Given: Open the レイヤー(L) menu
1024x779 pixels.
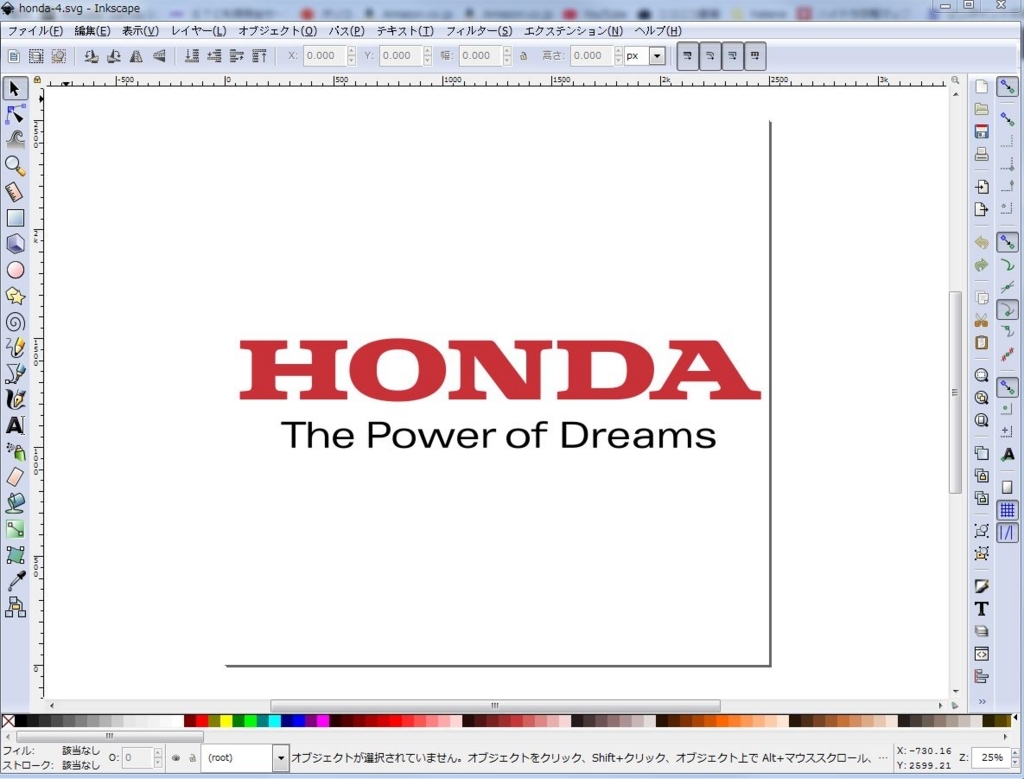Looking at the screenshot, I should click(x=199, y=31).
